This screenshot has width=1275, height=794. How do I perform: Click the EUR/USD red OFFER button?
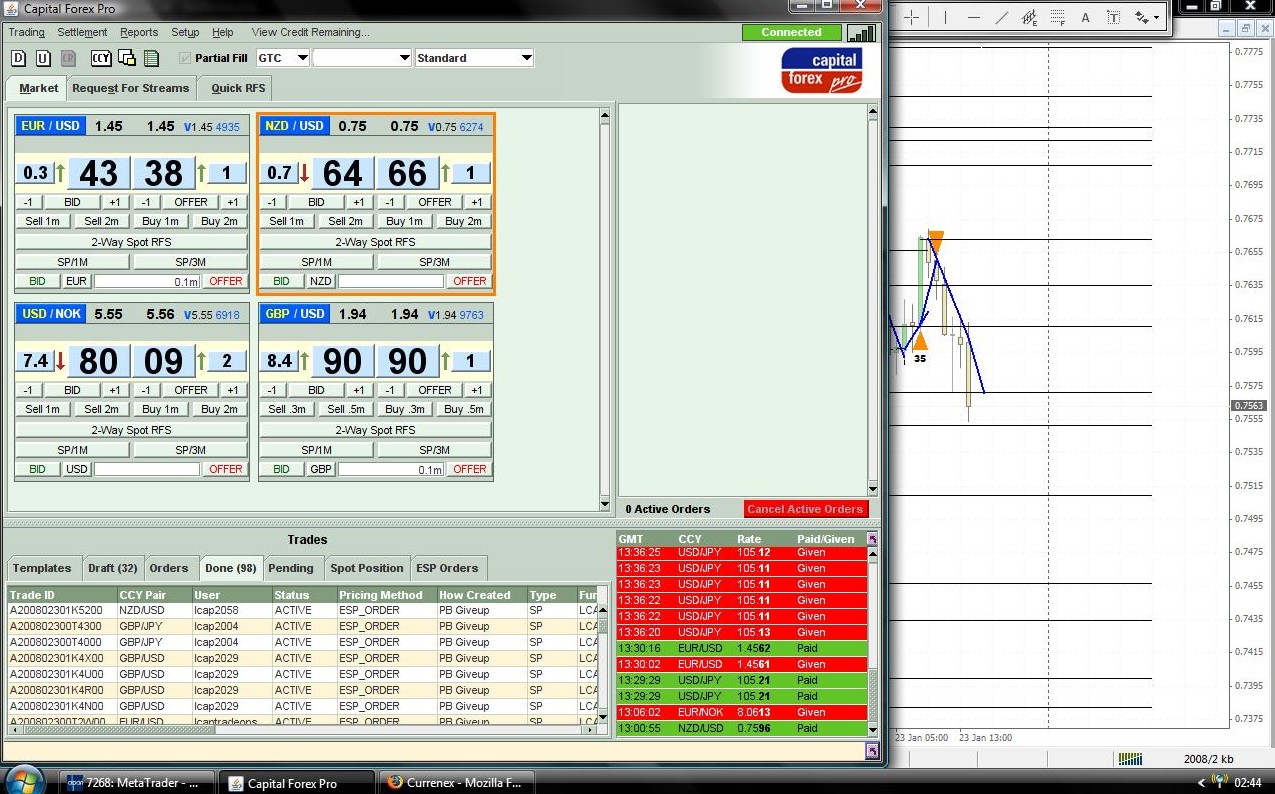click(x=225, y=281)
